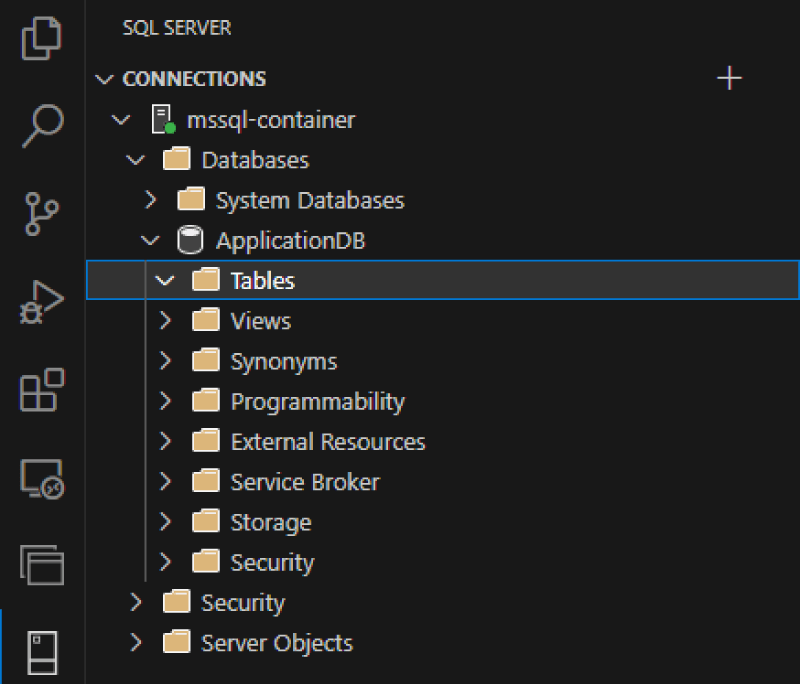Select the Tables folder

262,281
